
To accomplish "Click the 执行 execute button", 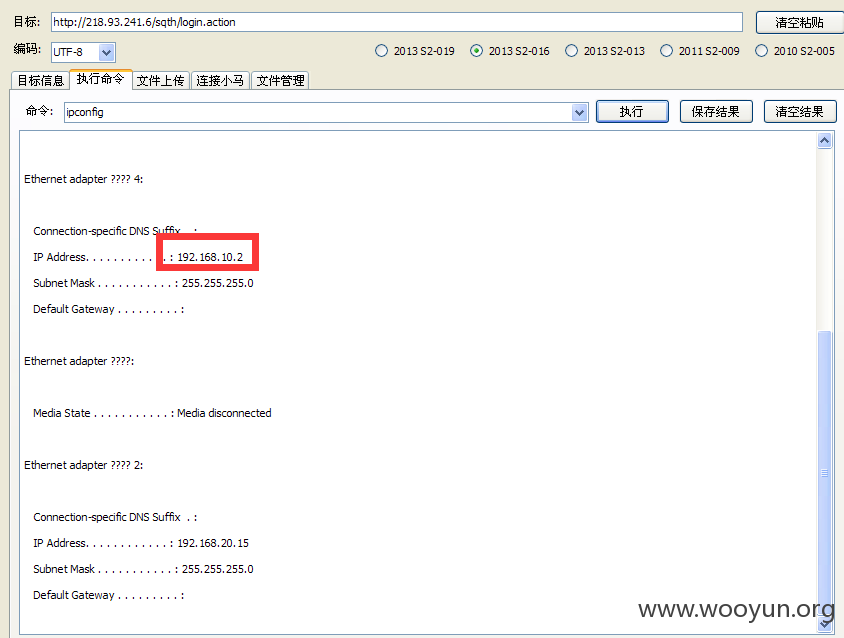I will (x=632, y=111).
